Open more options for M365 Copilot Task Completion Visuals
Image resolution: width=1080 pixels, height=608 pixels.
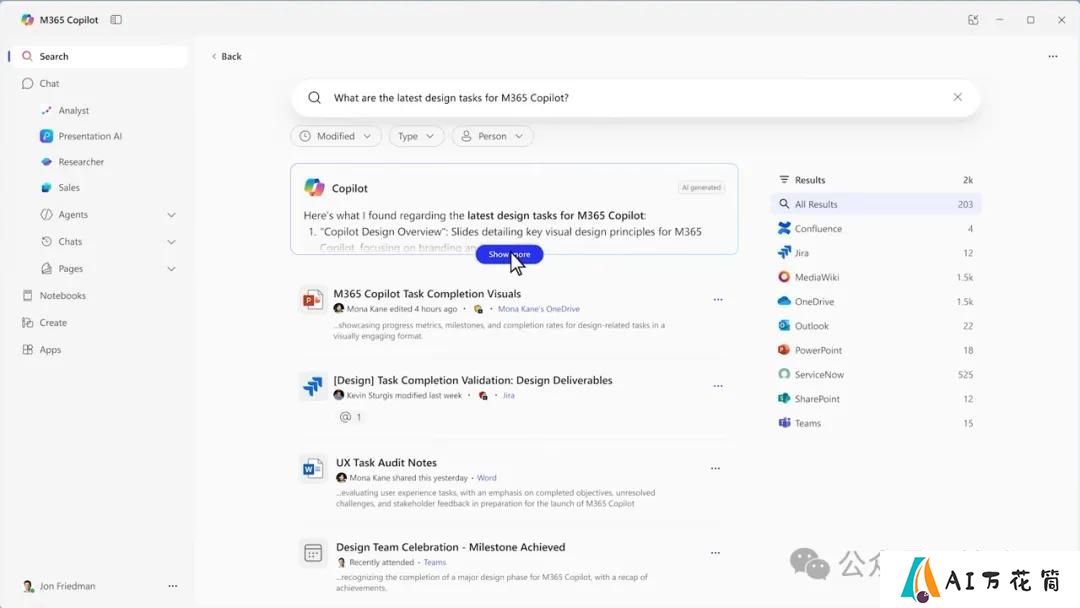[718, 300]
